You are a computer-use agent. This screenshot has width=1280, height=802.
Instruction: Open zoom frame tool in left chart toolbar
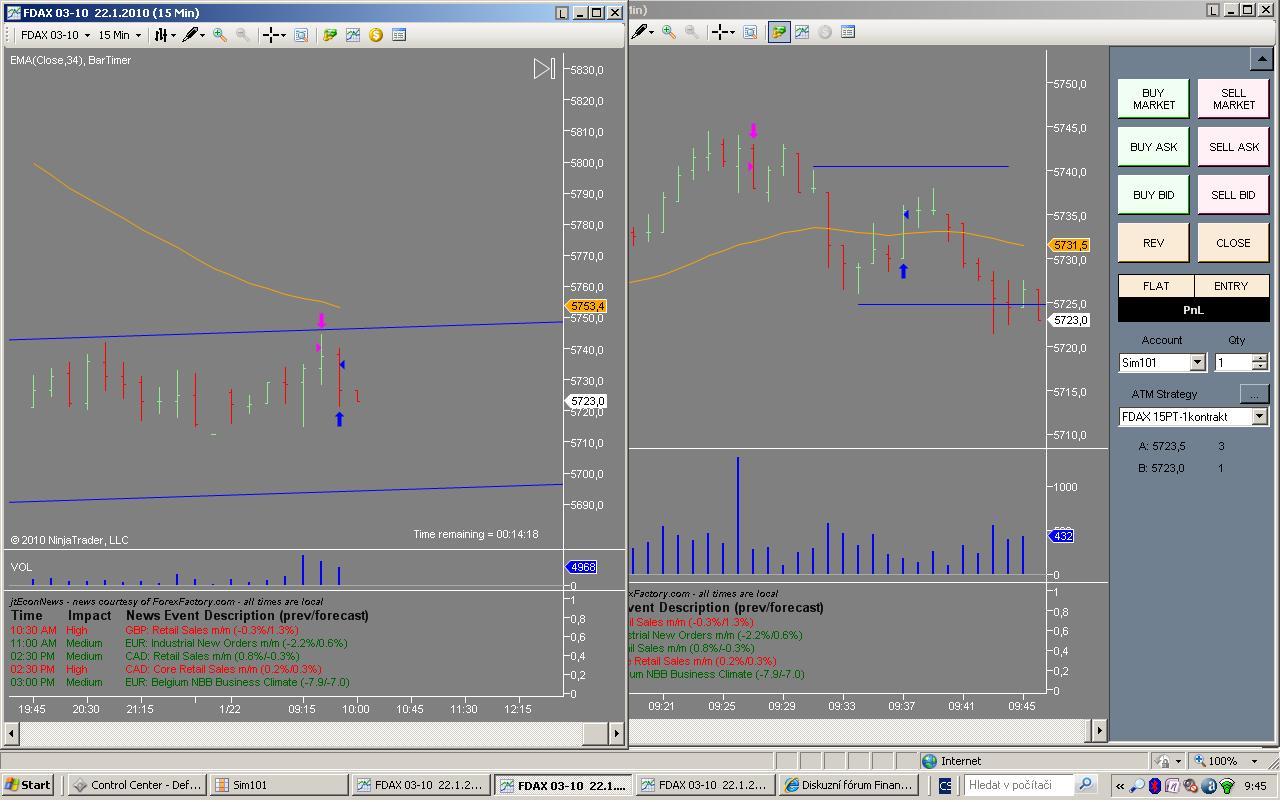coord(301,35)
